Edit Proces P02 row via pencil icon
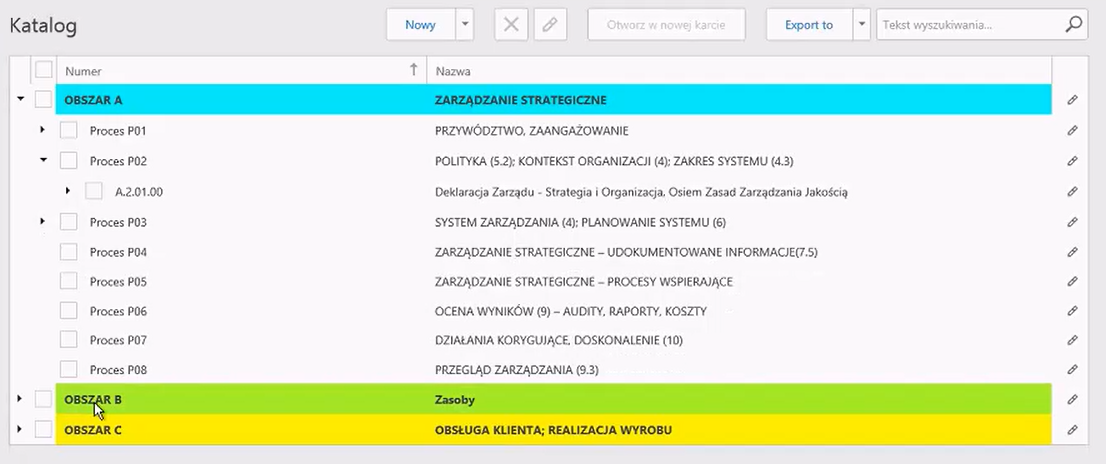This screenshot has width=1106, height=464. tap(1072, 161)
